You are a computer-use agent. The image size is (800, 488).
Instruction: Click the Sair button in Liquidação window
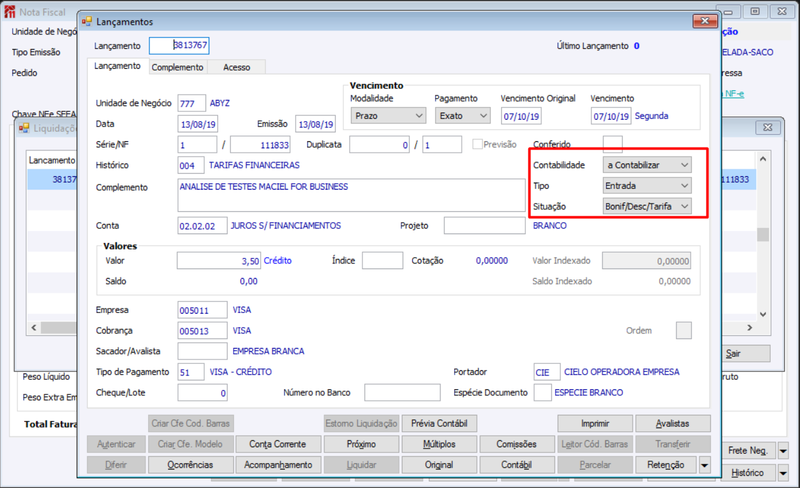click(x=745, y=353)
